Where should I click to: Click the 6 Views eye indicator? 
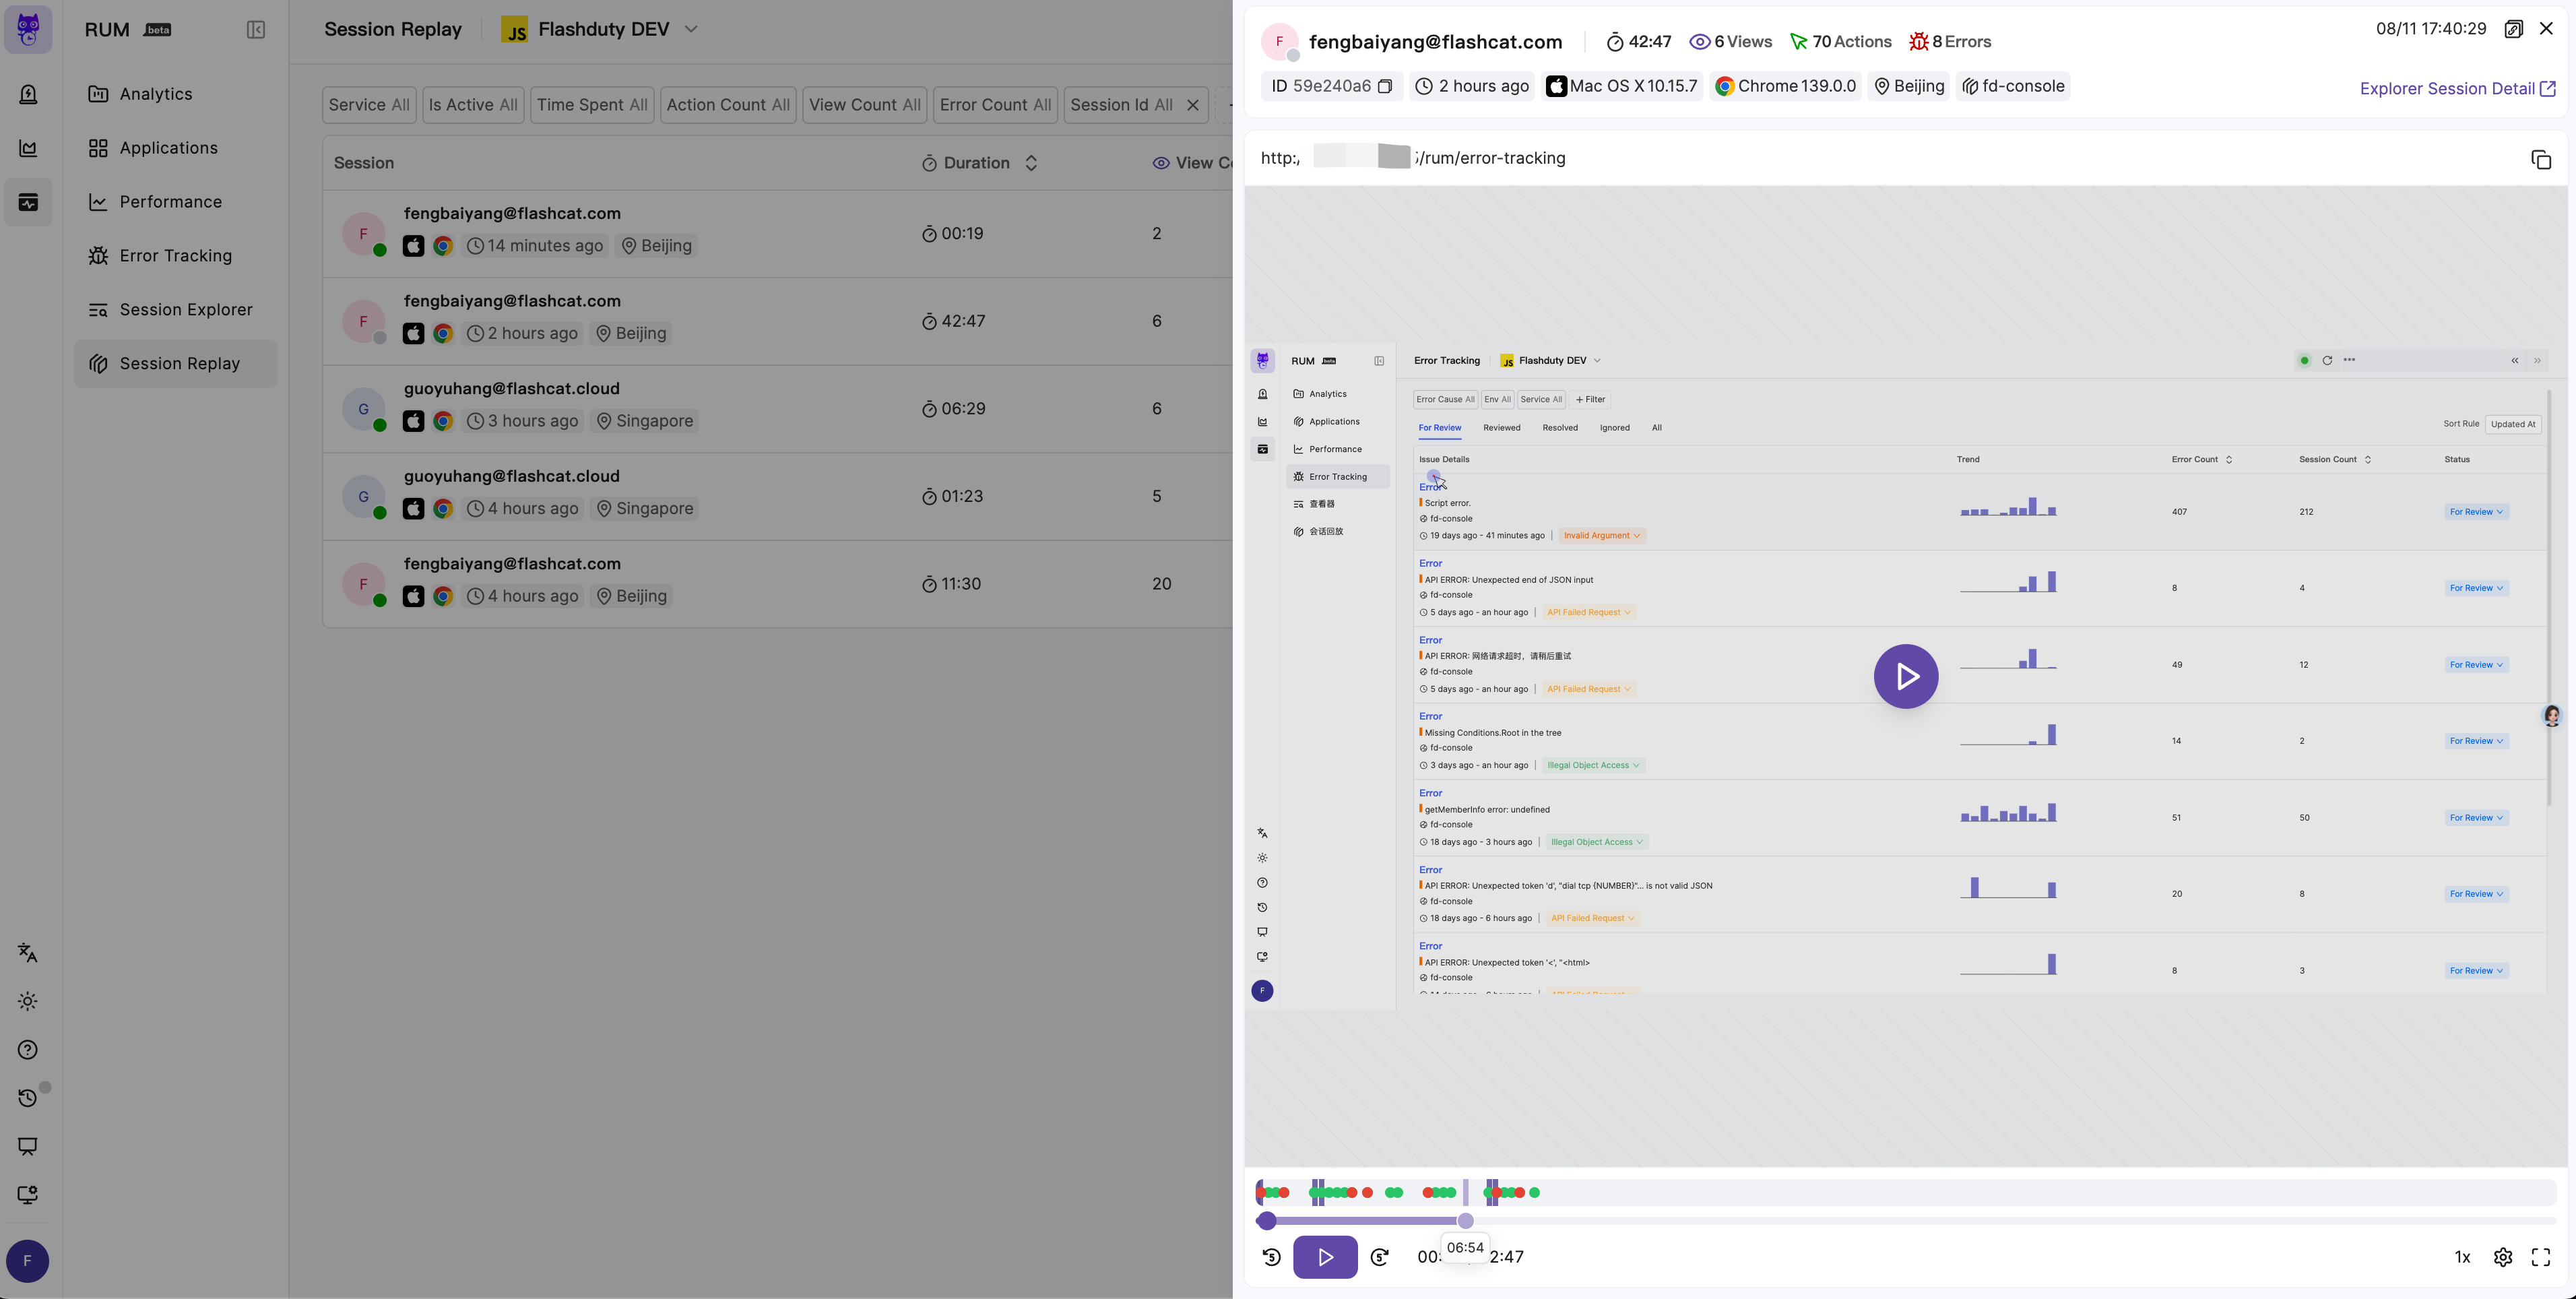1730,42
